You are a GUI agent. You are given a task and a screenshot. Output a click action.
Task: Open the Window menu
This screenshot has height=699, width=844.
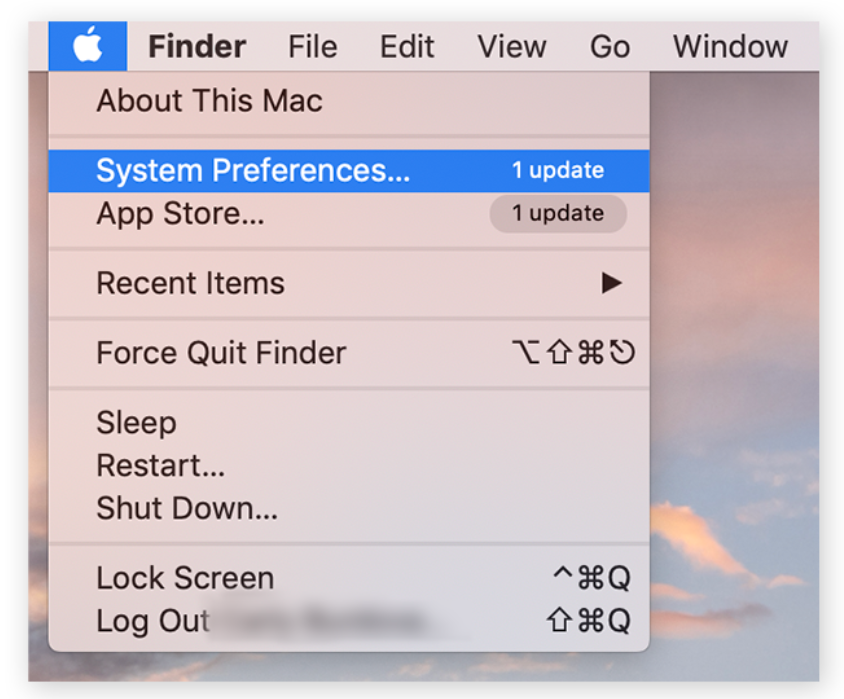[x=730, y=46]
